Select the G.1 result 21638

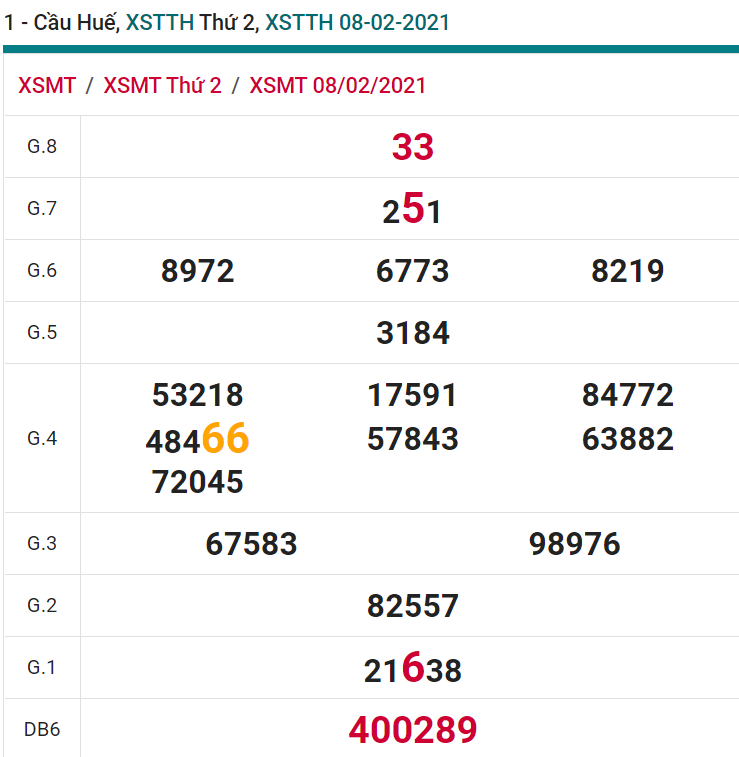click(412, 669)
